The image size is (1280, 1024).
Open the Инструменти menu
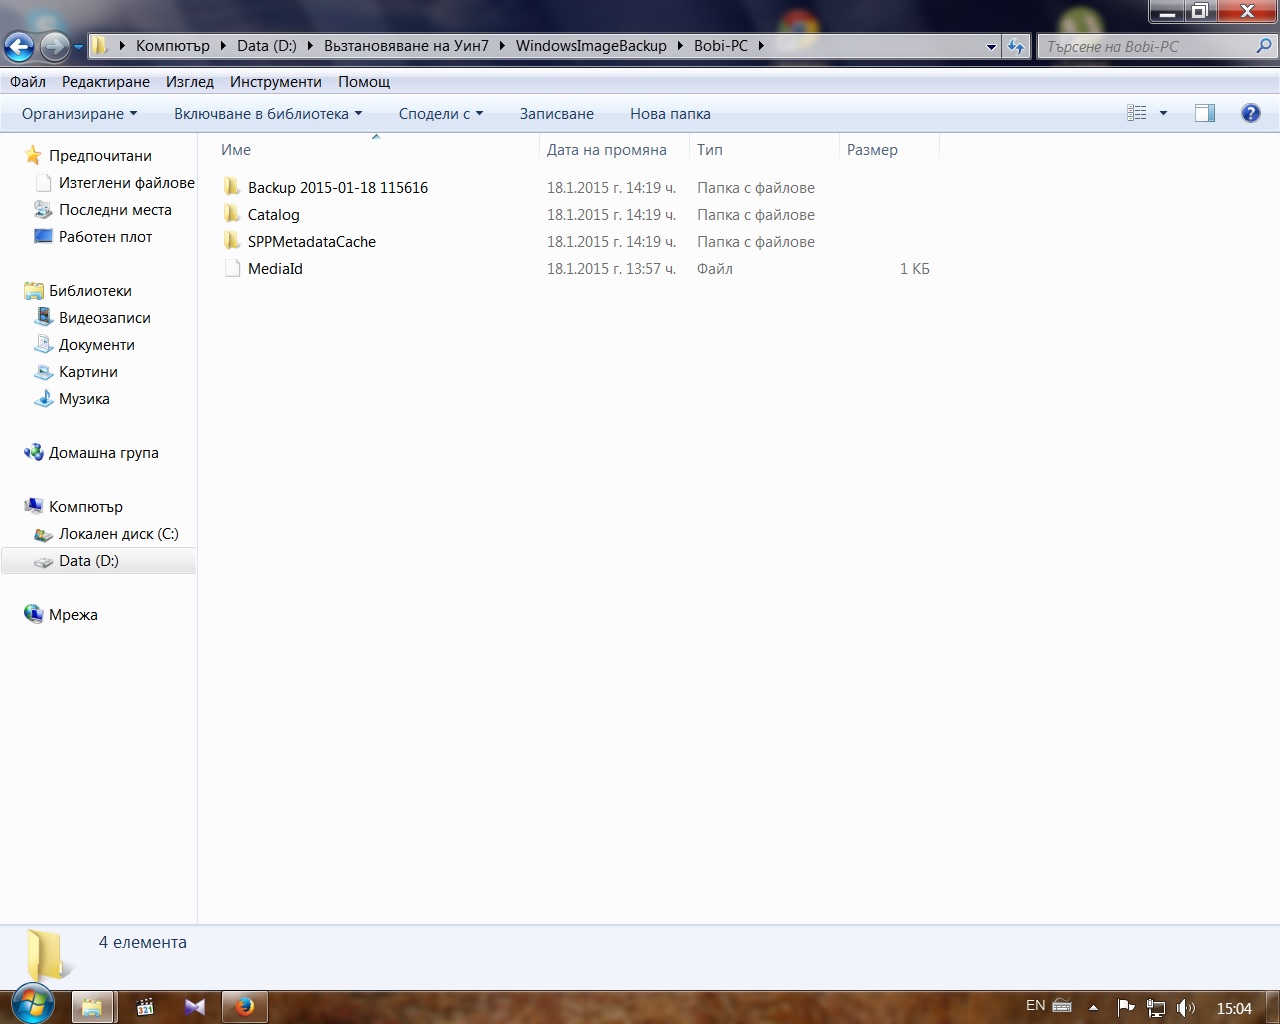click(275, 81)
